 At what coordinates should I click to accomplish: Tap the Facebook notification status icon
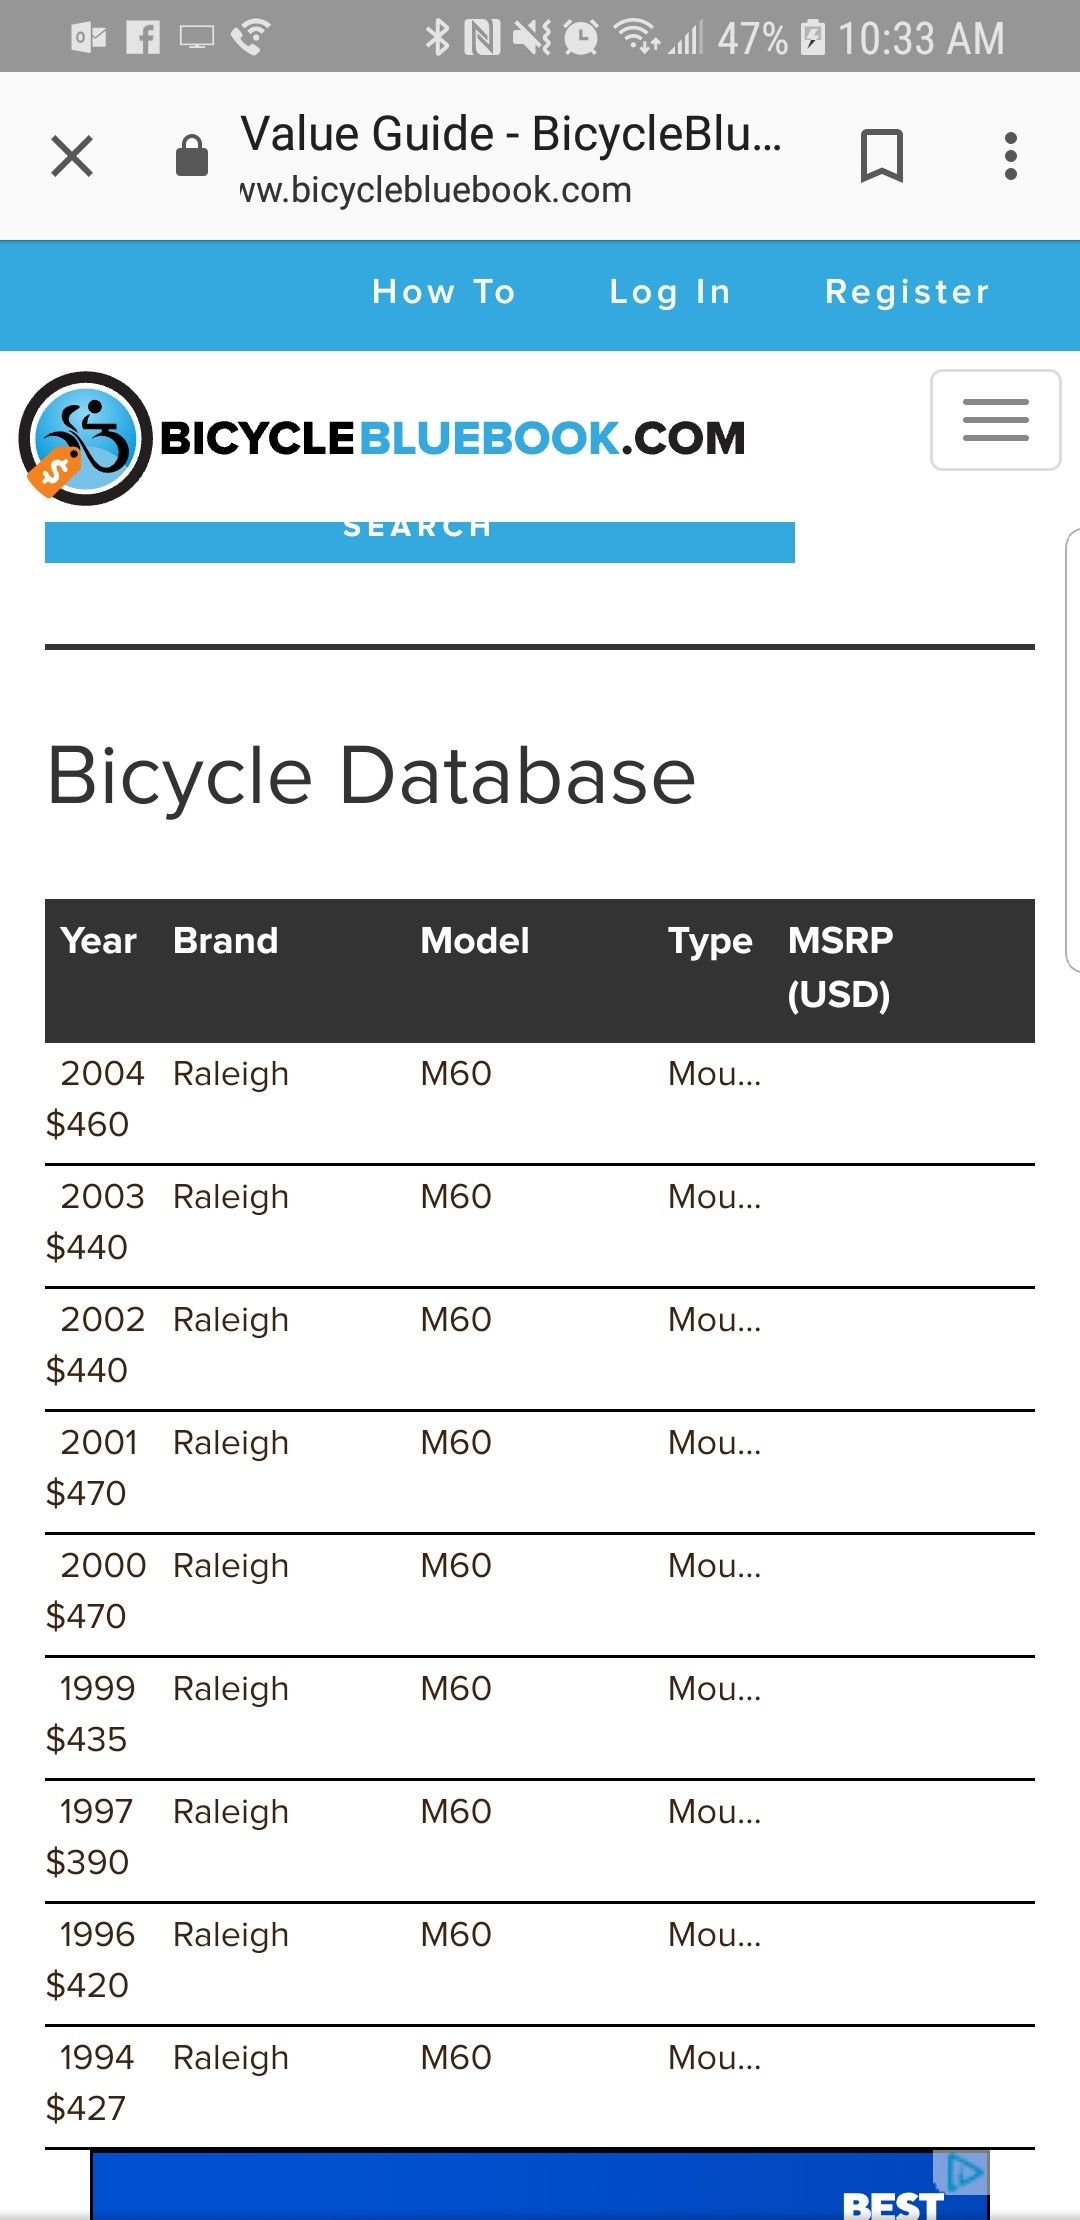[143, 38]
